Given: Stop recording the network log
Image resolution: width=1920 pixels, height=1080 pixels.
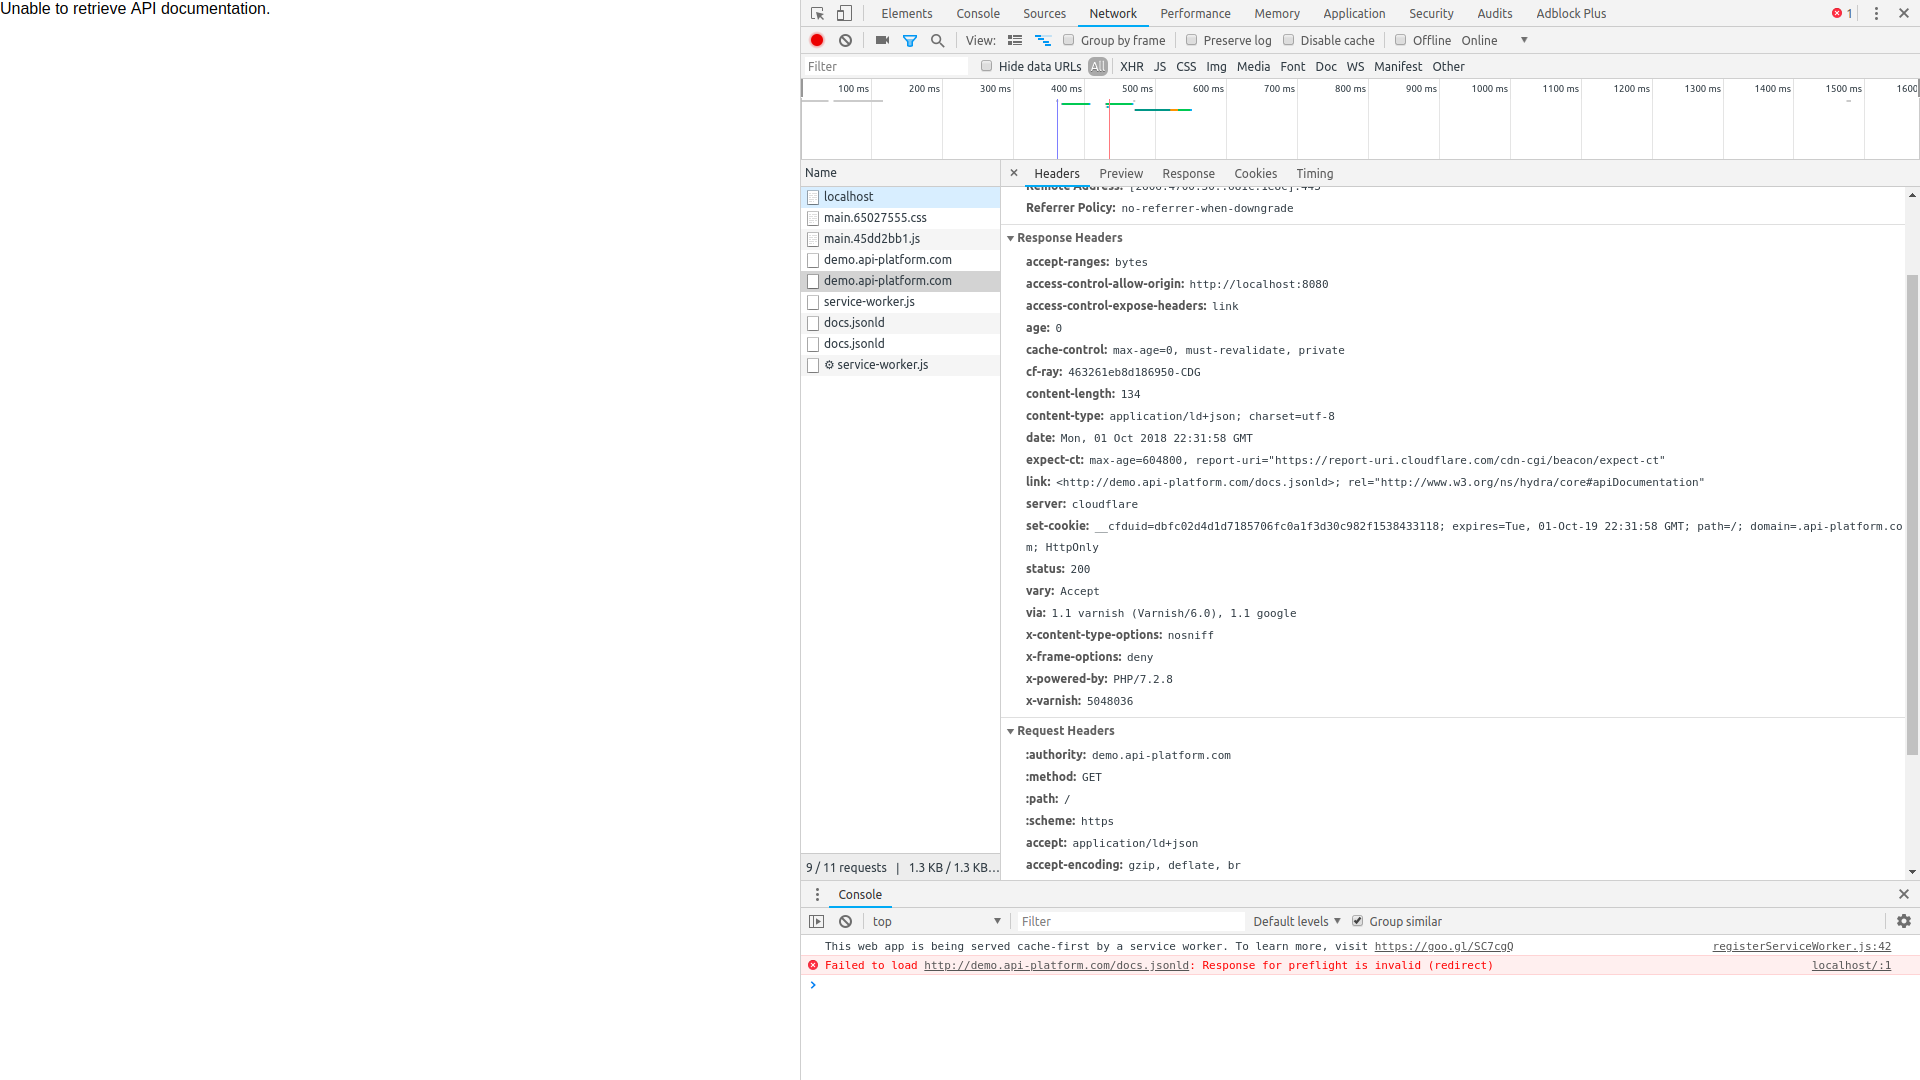Looking at the screenshot, I should coord(816,40).
